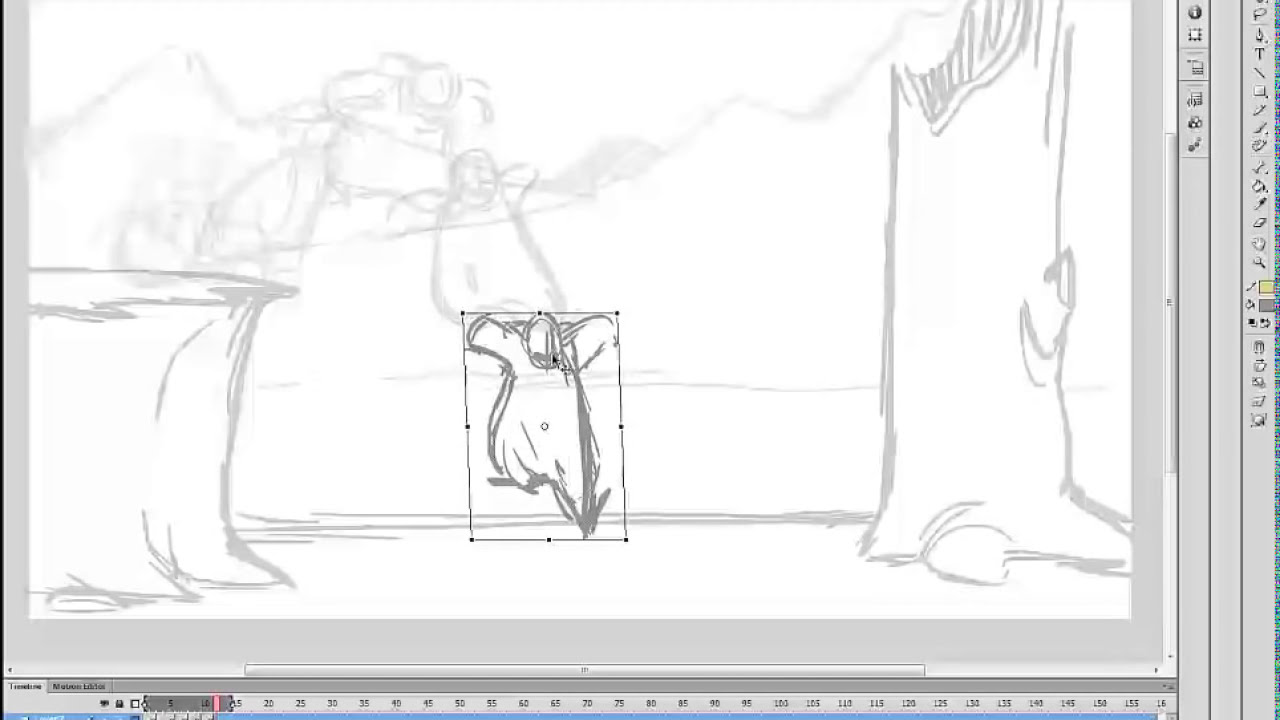Open the Info panel icon
Image resolution: width=1280 pixels, height=720 pixels.
click(x=1195, y=12)
